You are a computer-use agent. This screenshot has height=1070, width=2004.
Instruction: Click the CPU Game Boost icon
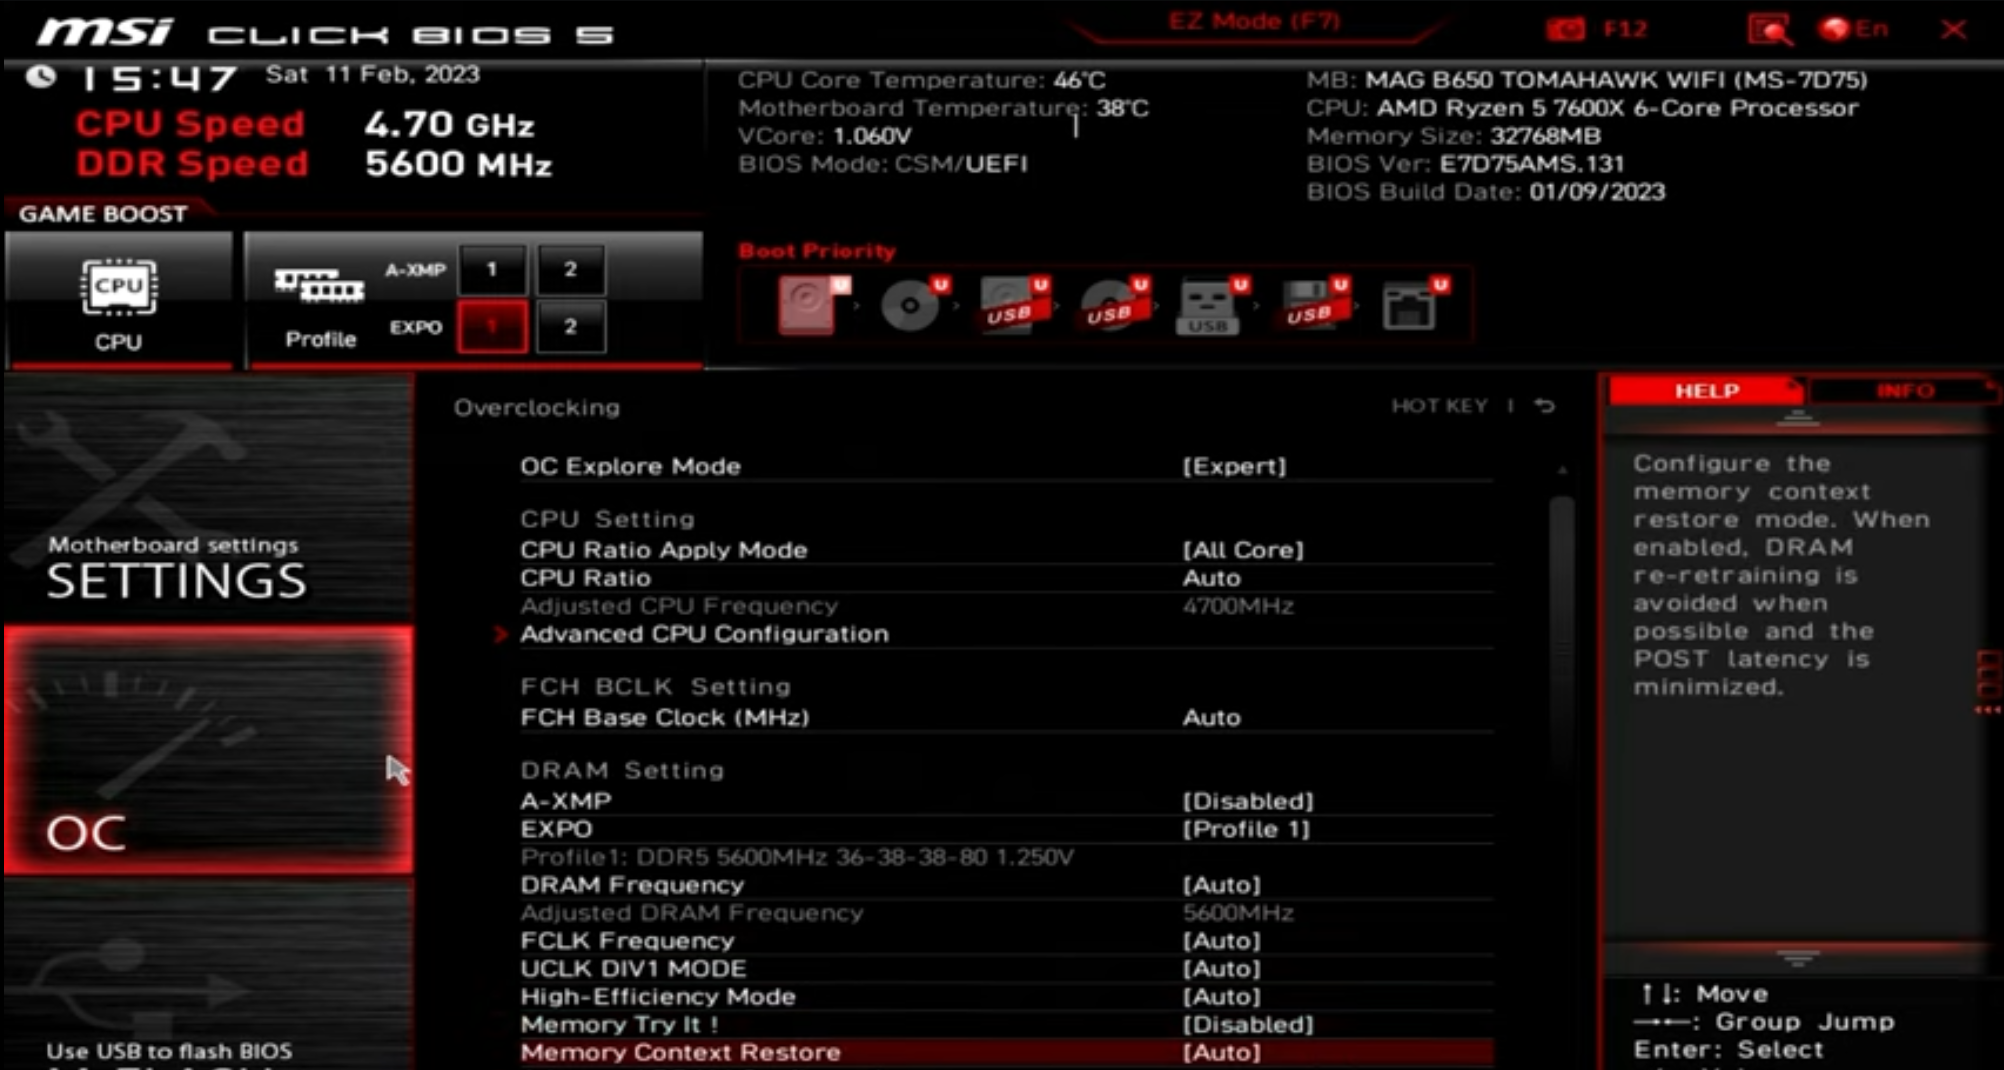tap(118, 289)
